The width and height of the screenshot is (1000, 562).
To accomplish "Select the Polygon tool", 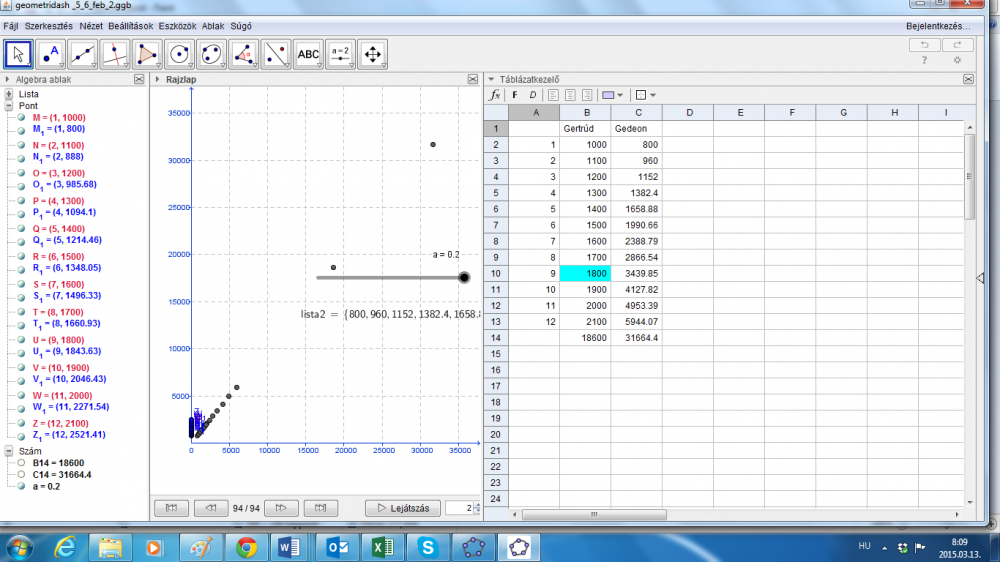I will point(148,53).
